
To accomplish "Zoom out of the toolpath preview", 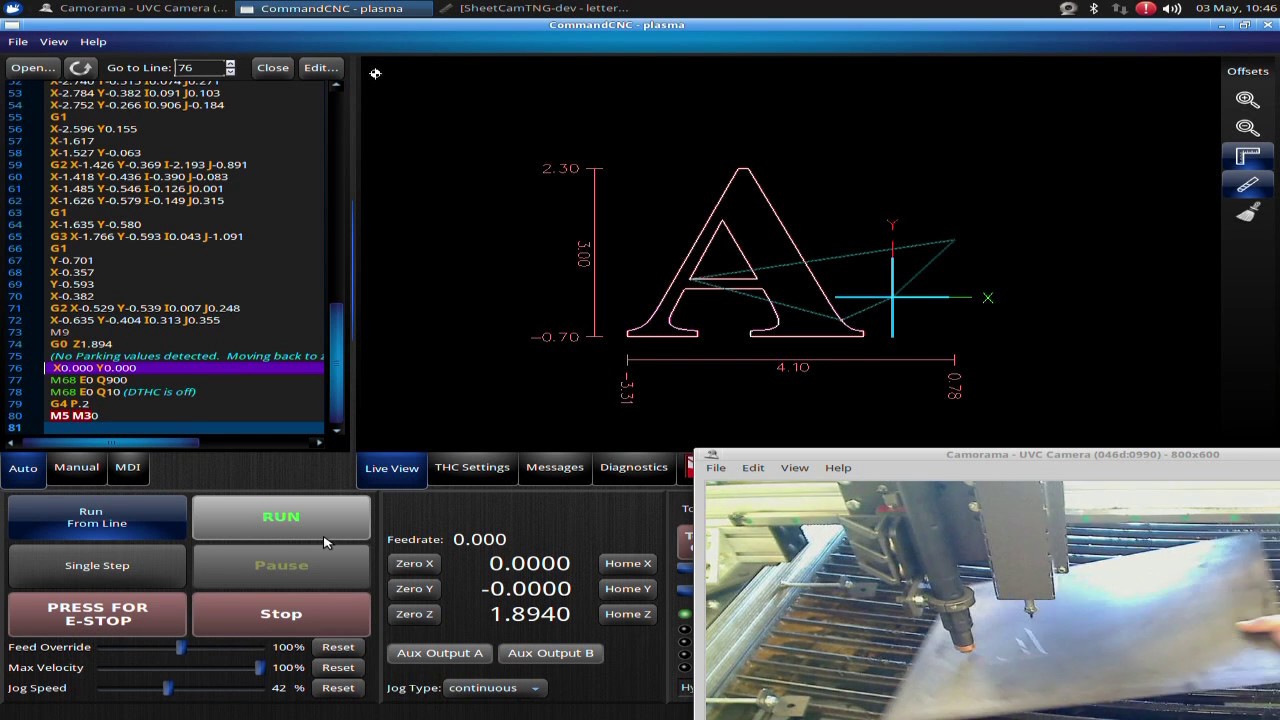I will pos(1247,128).
